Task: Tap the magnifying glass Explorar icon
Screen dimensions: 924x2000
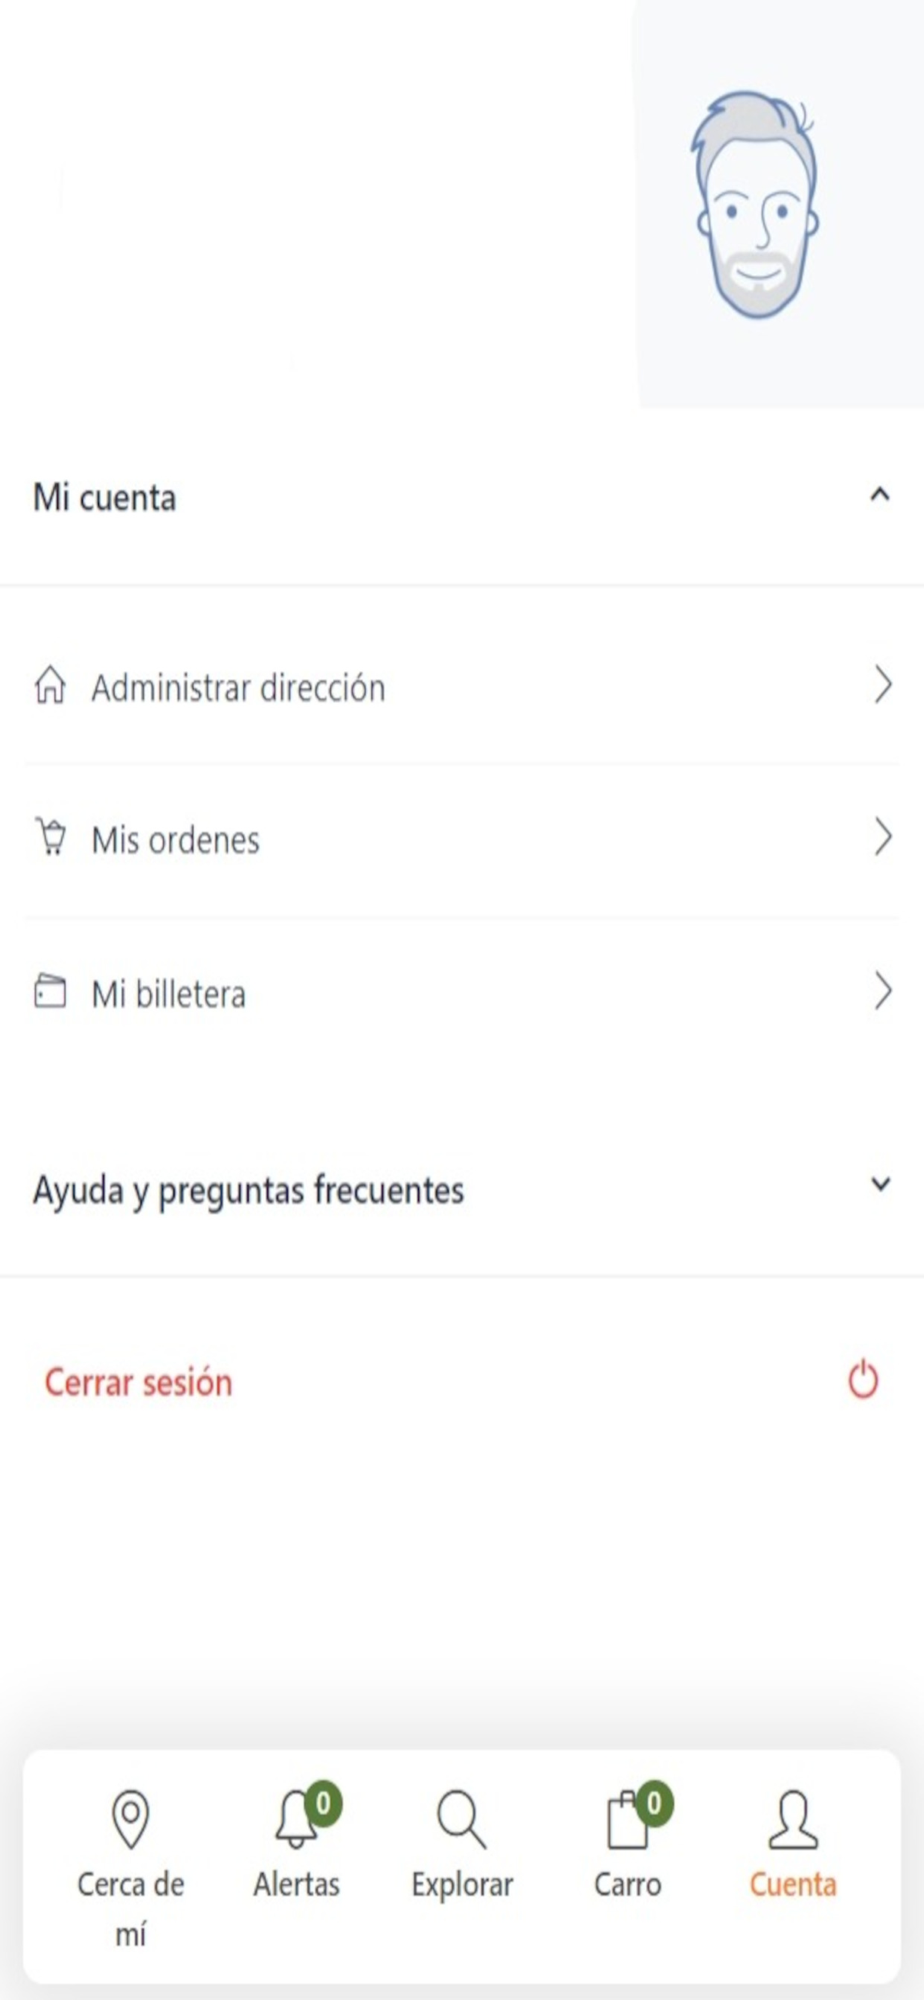Action: 461,1819
